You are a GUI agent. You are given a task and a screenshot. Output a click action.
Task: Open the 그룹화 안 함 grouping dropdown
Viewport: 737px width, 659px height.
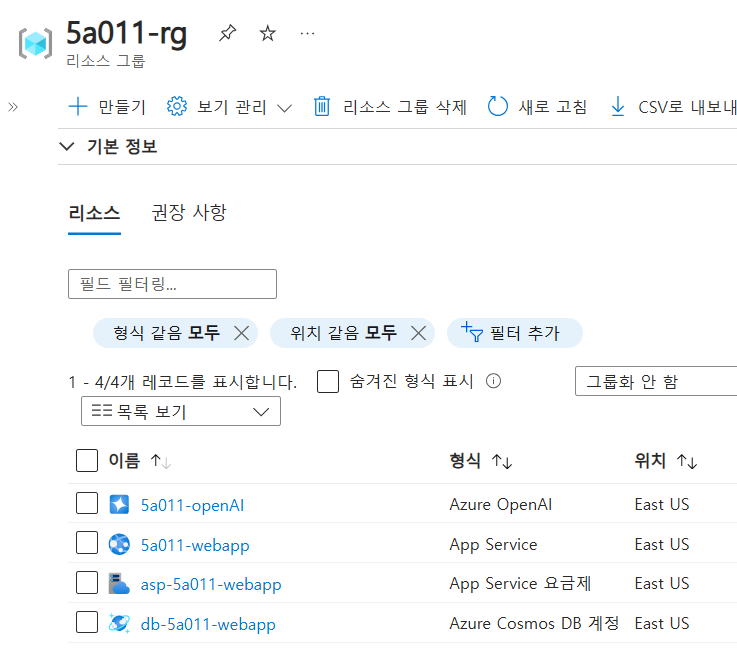coord(656,381)
